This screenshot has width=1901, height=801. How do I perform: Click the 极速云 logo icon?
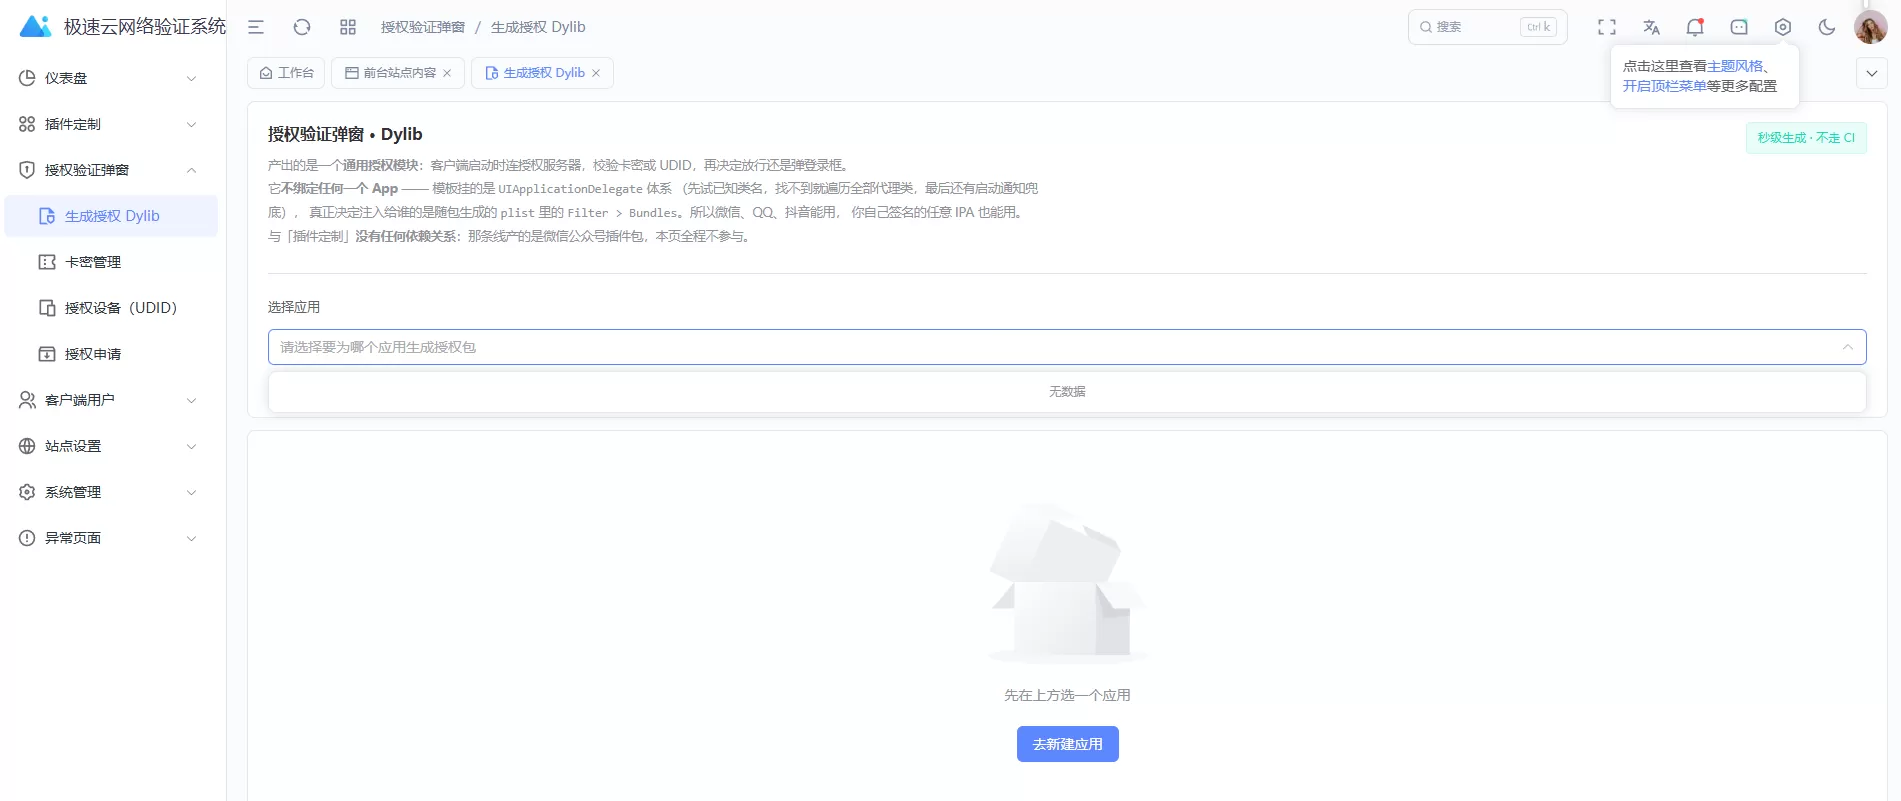tap(36, 27)
